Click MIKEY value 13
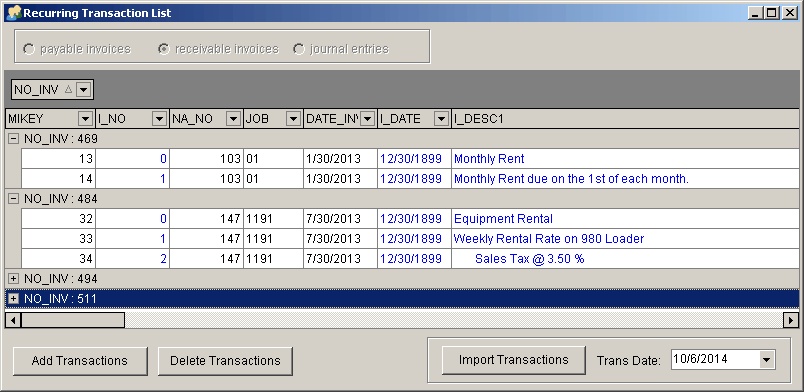Screen dimensions: 804x392 click(58, 159)
